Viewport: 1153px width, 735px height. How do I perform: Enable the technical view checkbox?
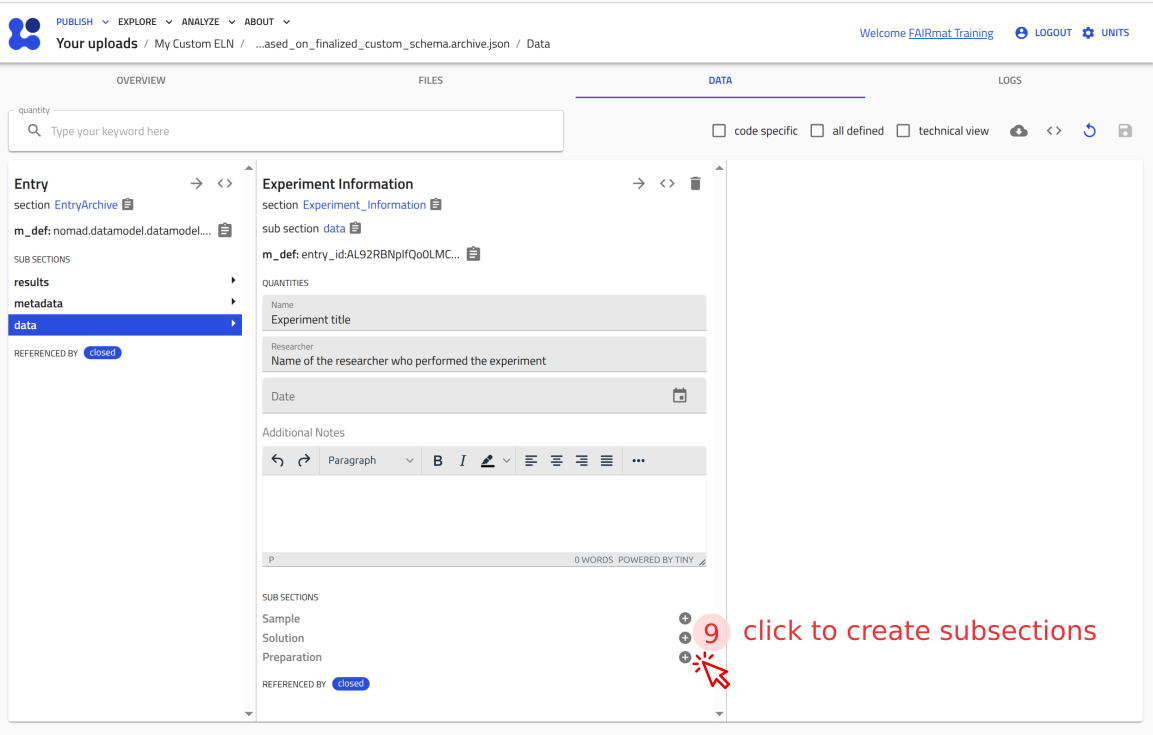903,131
